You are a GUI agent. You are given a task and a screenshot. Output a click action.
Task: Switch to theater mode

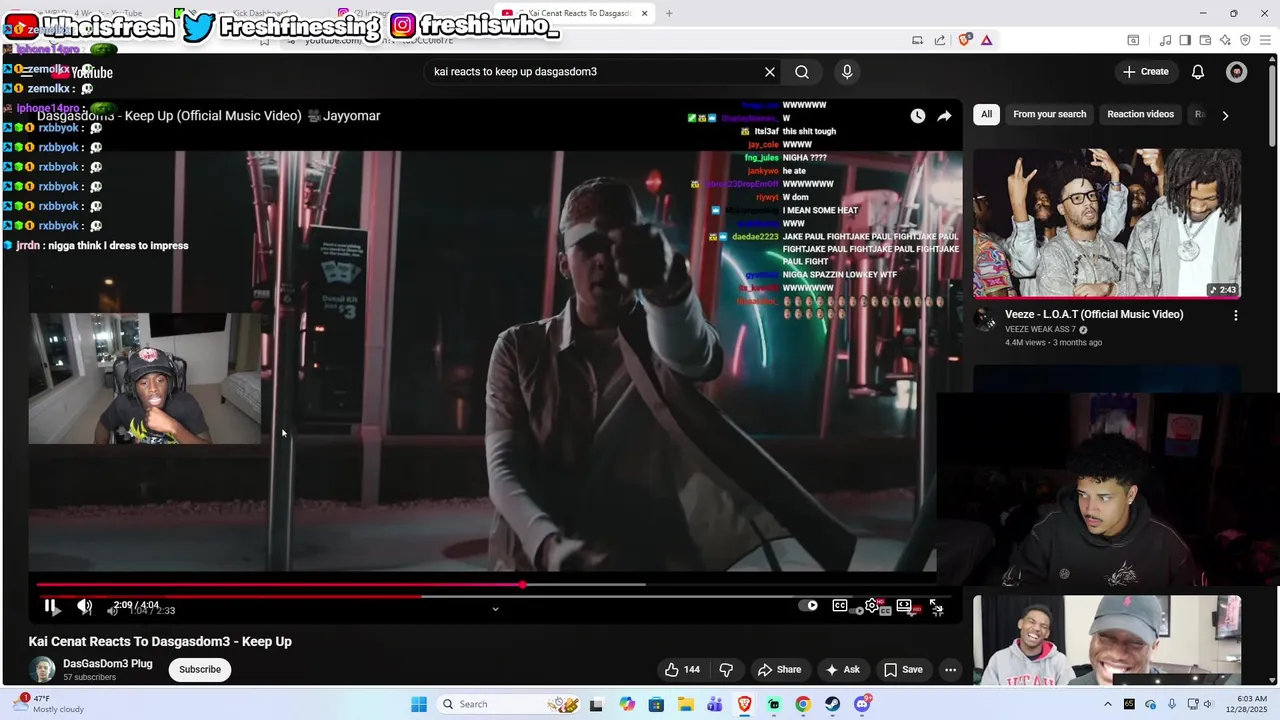[904, 605]
